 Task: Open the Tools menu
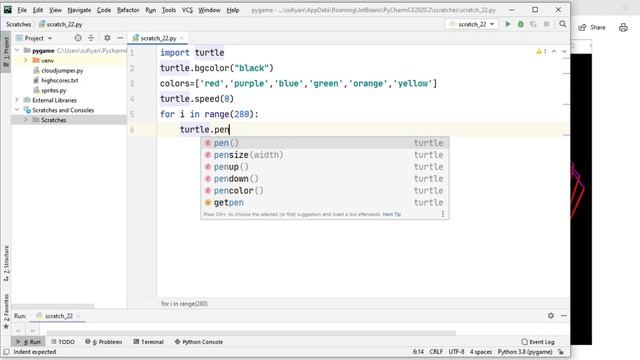point(169,10)
